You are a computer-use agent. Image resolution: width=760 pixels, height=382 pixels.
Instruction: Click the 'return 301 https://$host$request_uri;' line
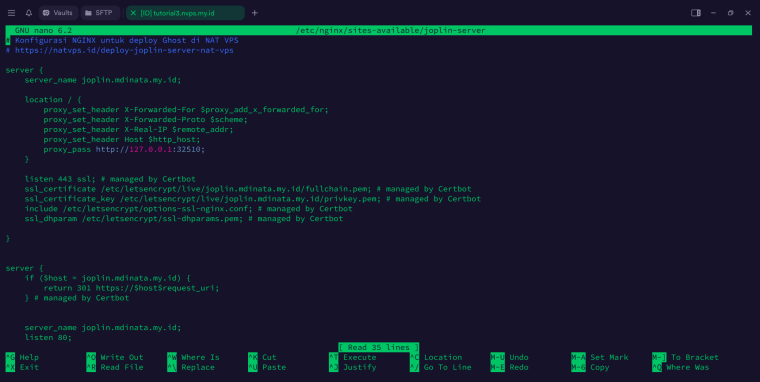131,288
